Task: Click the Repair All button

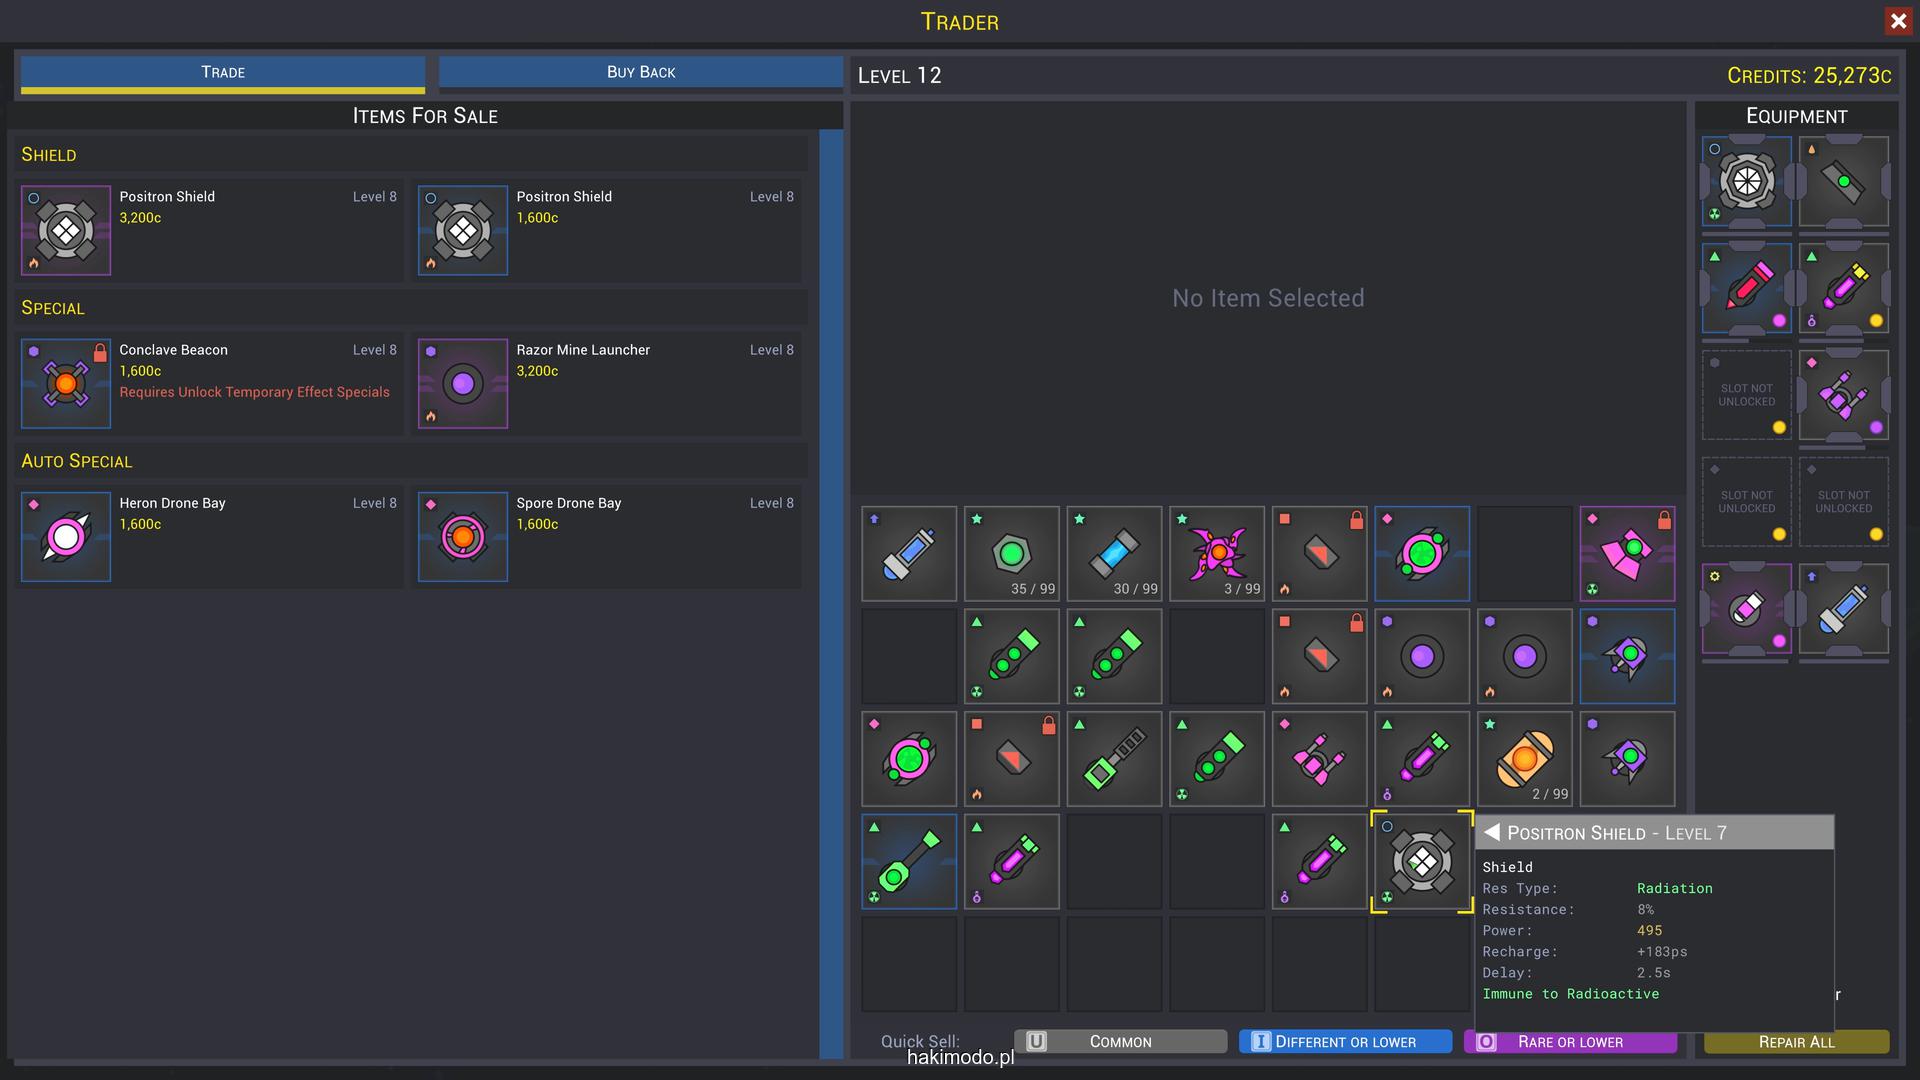Action: (x=1796, y=1042)
